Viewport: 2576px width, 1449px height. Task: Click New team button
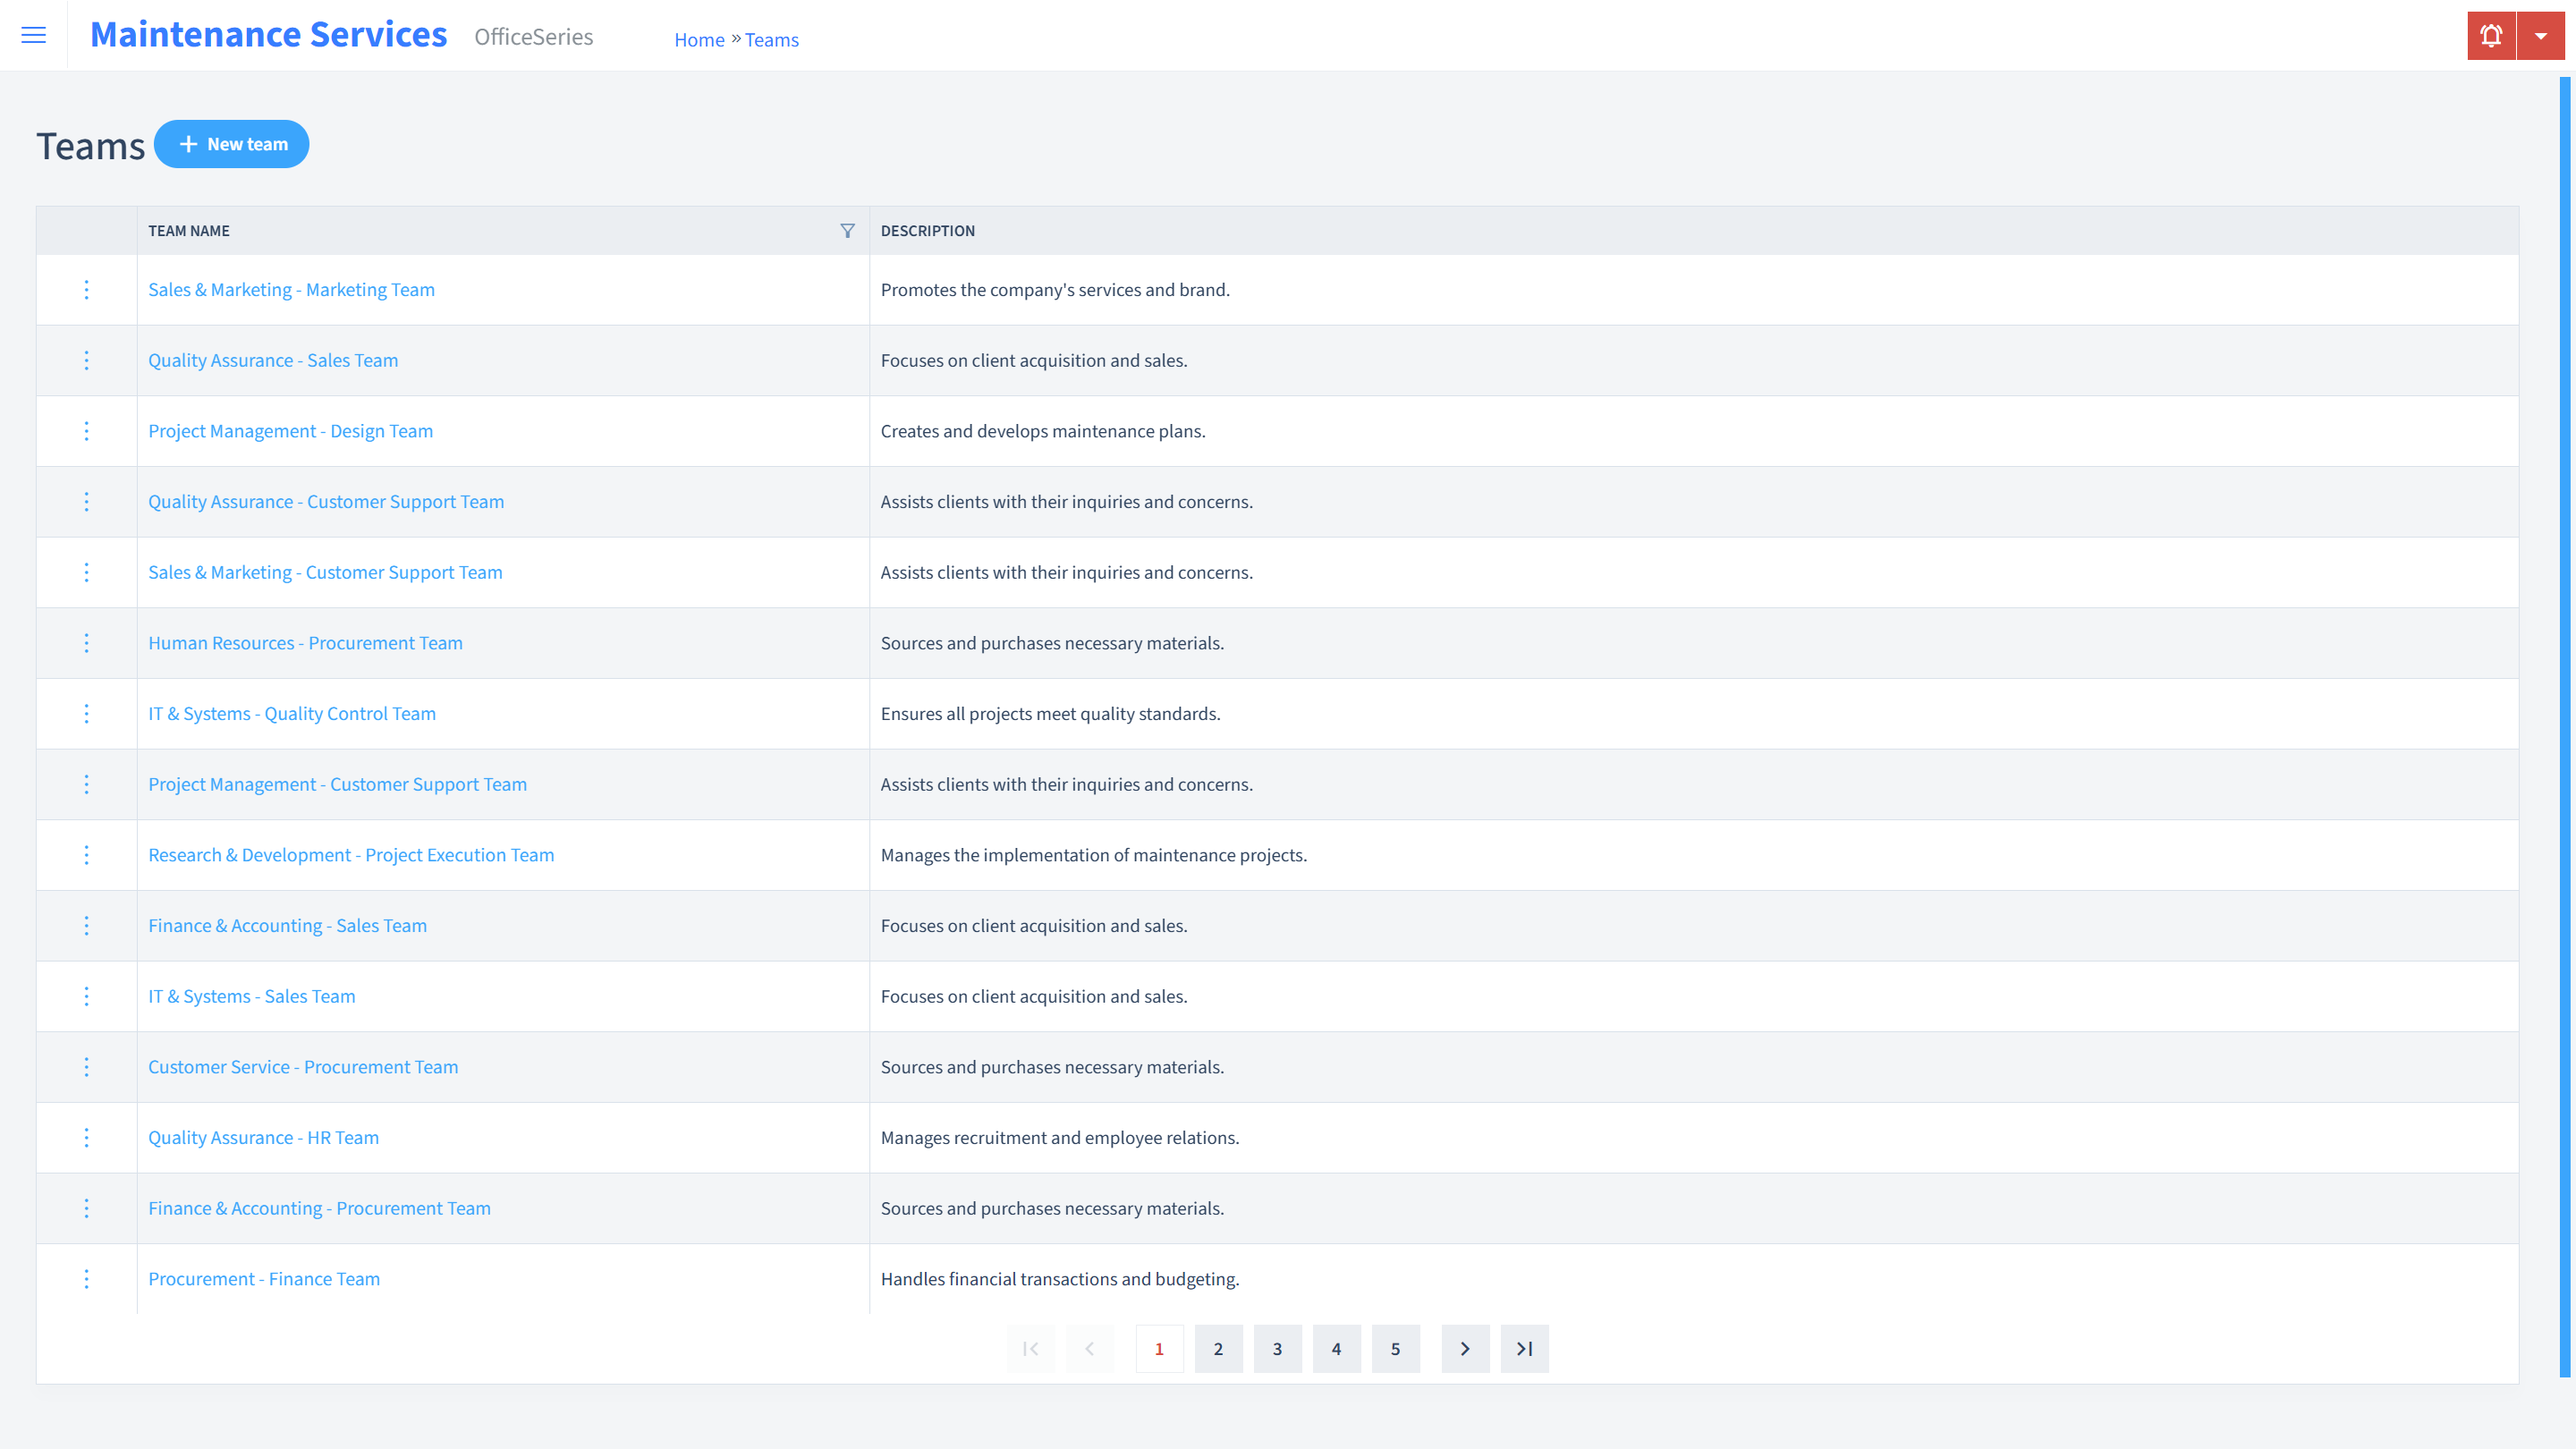232,143
